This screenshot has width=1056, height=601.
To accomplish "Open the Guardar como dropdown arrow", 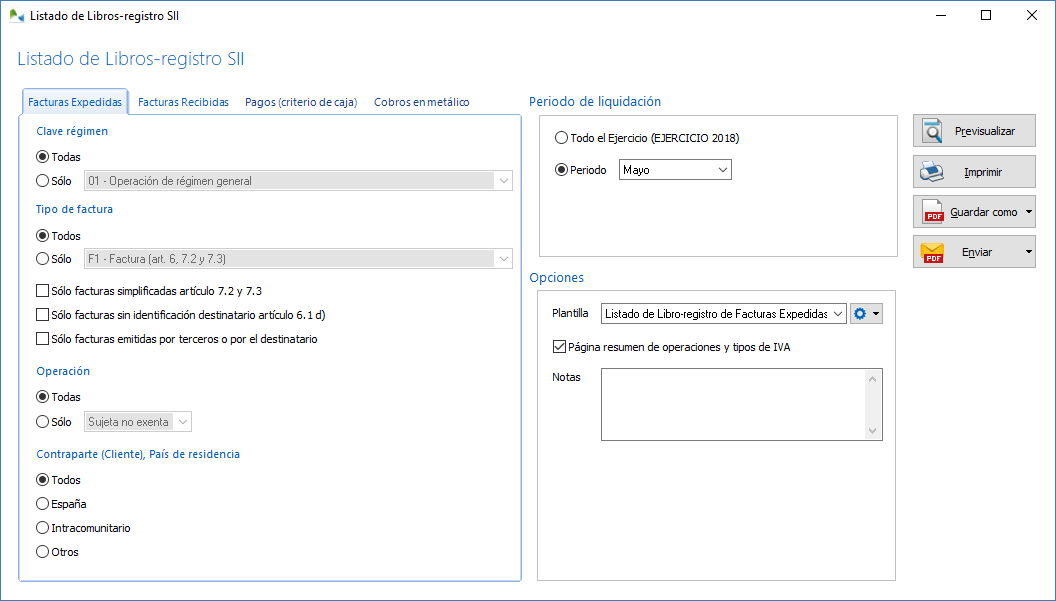I will (x=1029, y=212).
